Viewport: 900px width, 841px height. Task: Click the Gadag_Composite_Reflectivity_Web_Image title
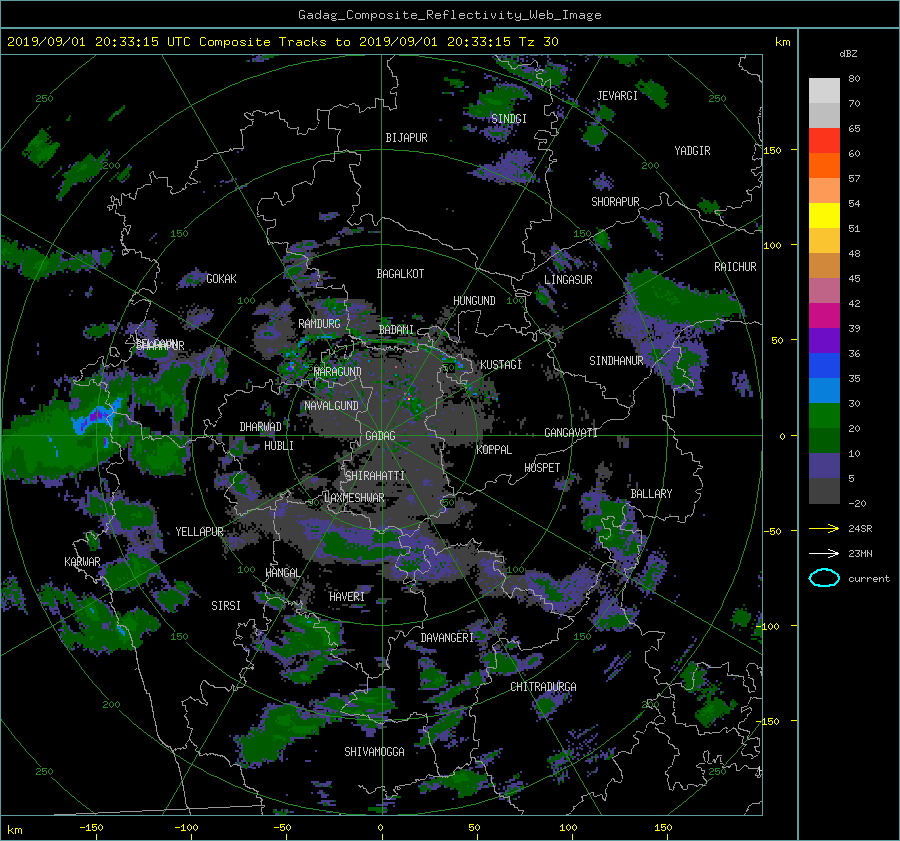[449, 15]
